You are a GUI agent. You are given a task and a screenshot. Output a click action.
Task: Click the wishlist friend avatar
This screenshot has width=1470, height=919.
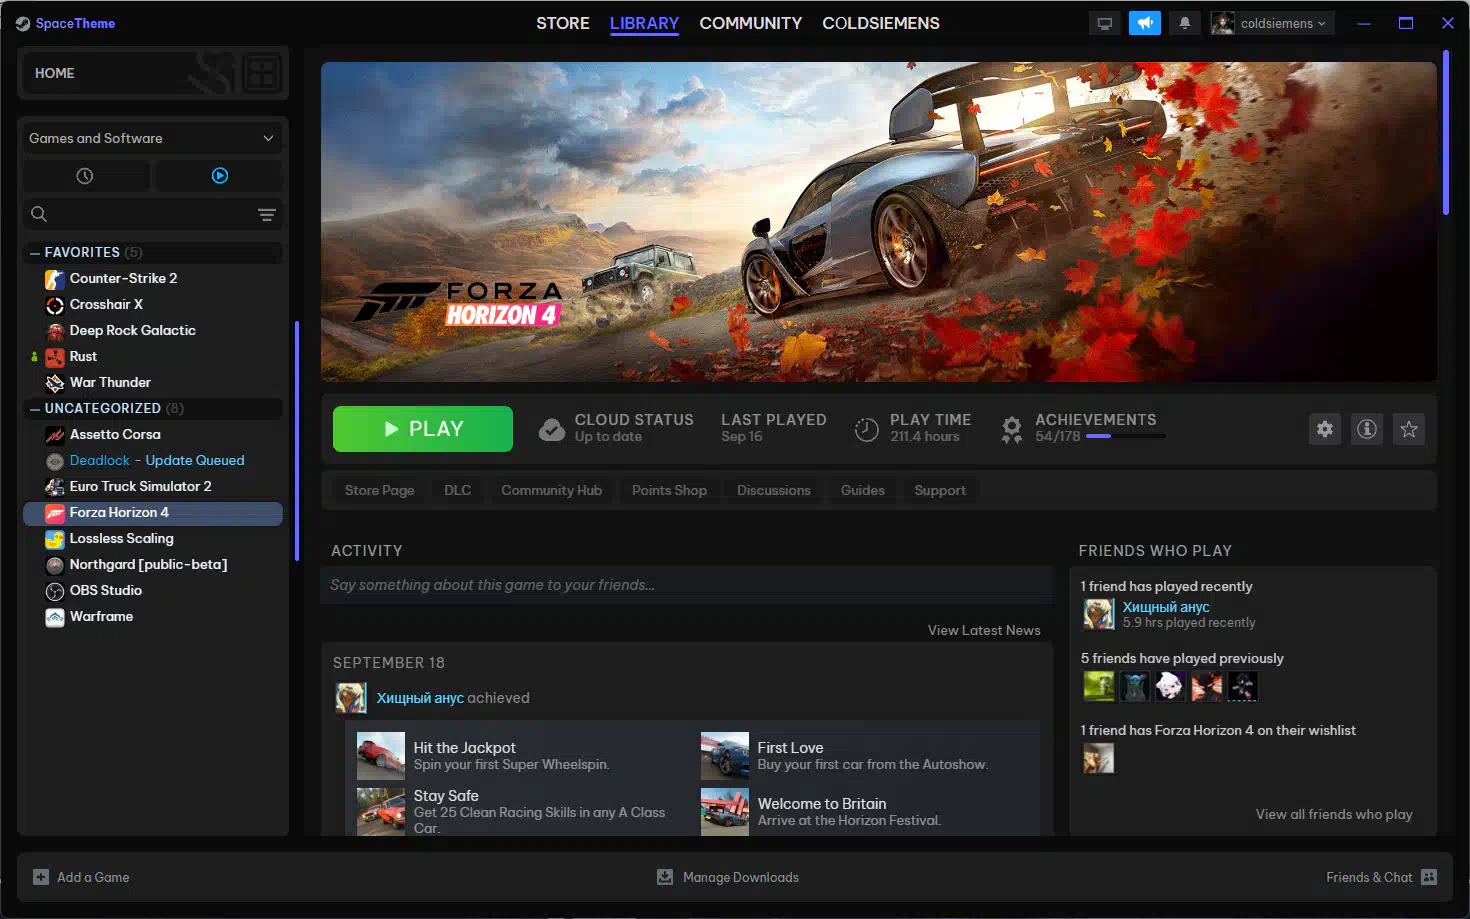point(1098,759)
